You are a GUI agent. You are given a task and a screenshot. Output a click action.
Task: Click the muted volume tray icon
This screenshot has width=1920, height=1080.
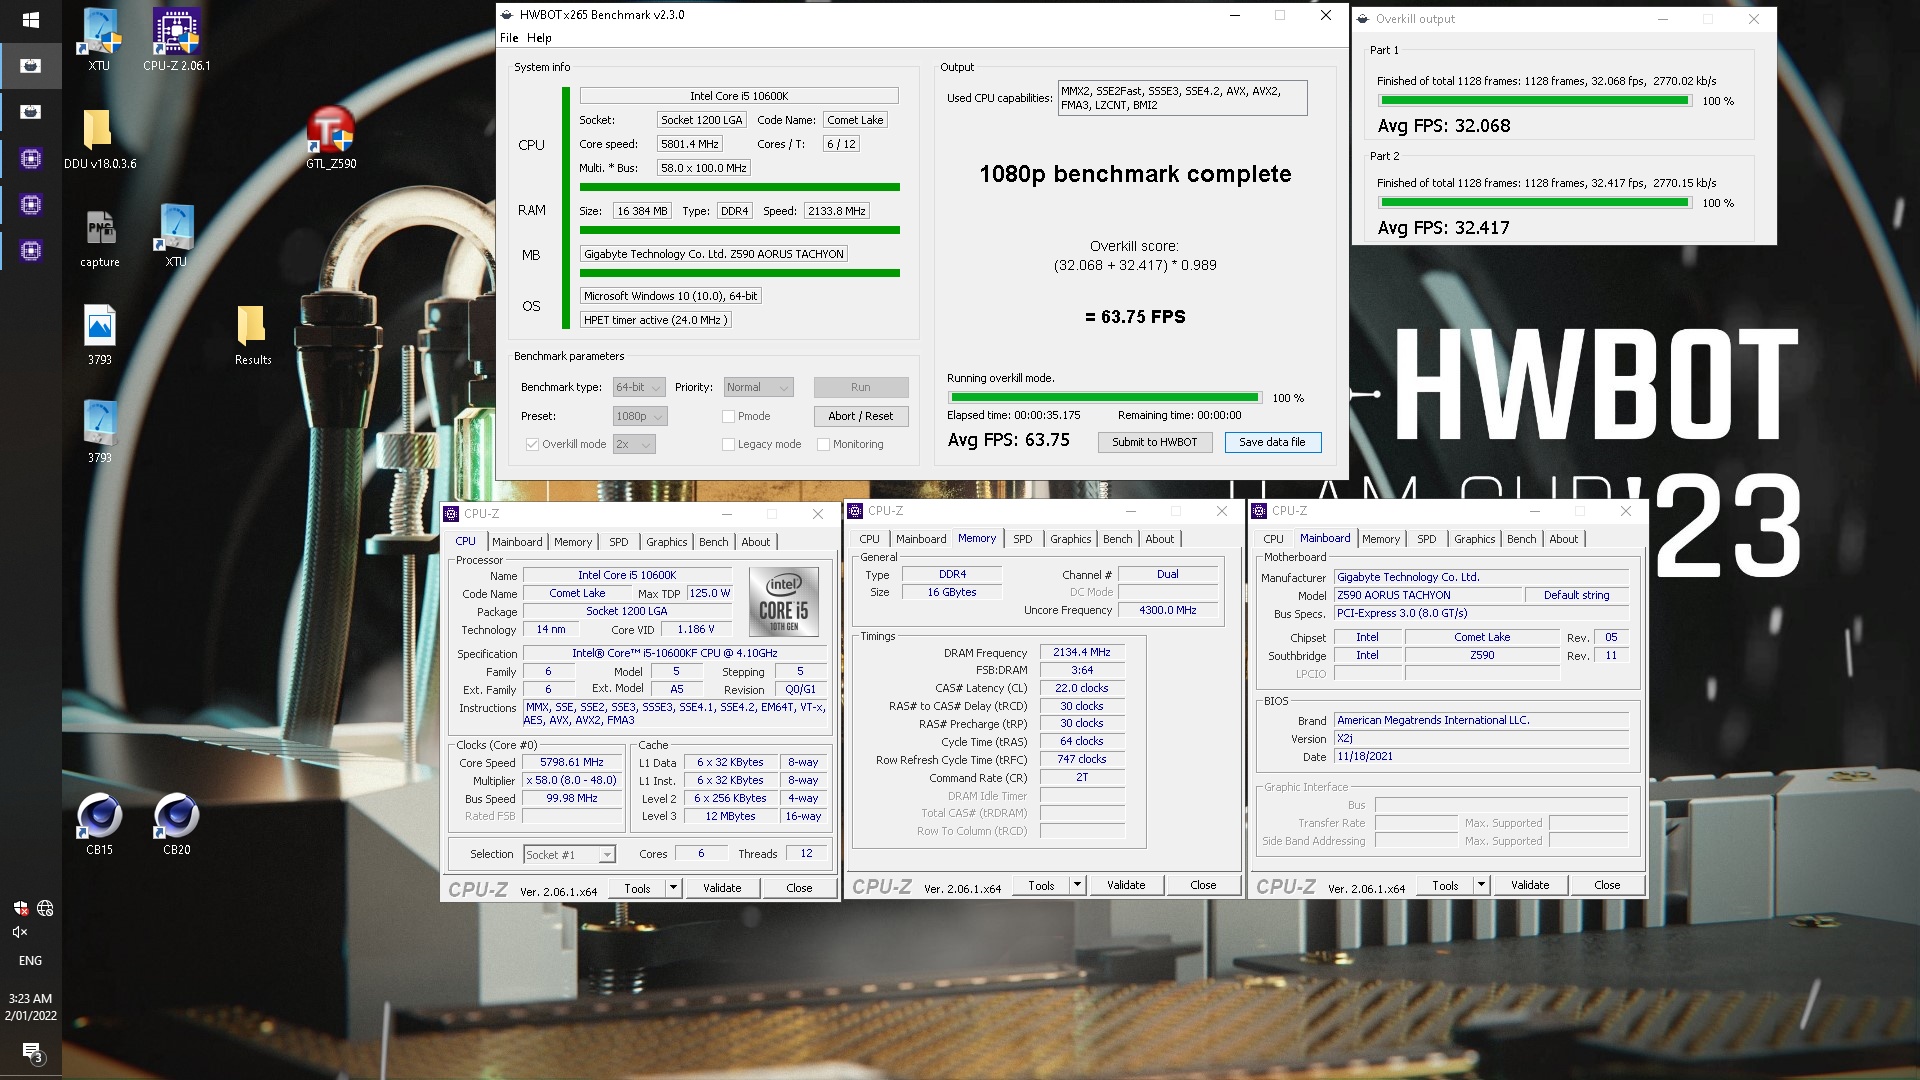point(20,932)
